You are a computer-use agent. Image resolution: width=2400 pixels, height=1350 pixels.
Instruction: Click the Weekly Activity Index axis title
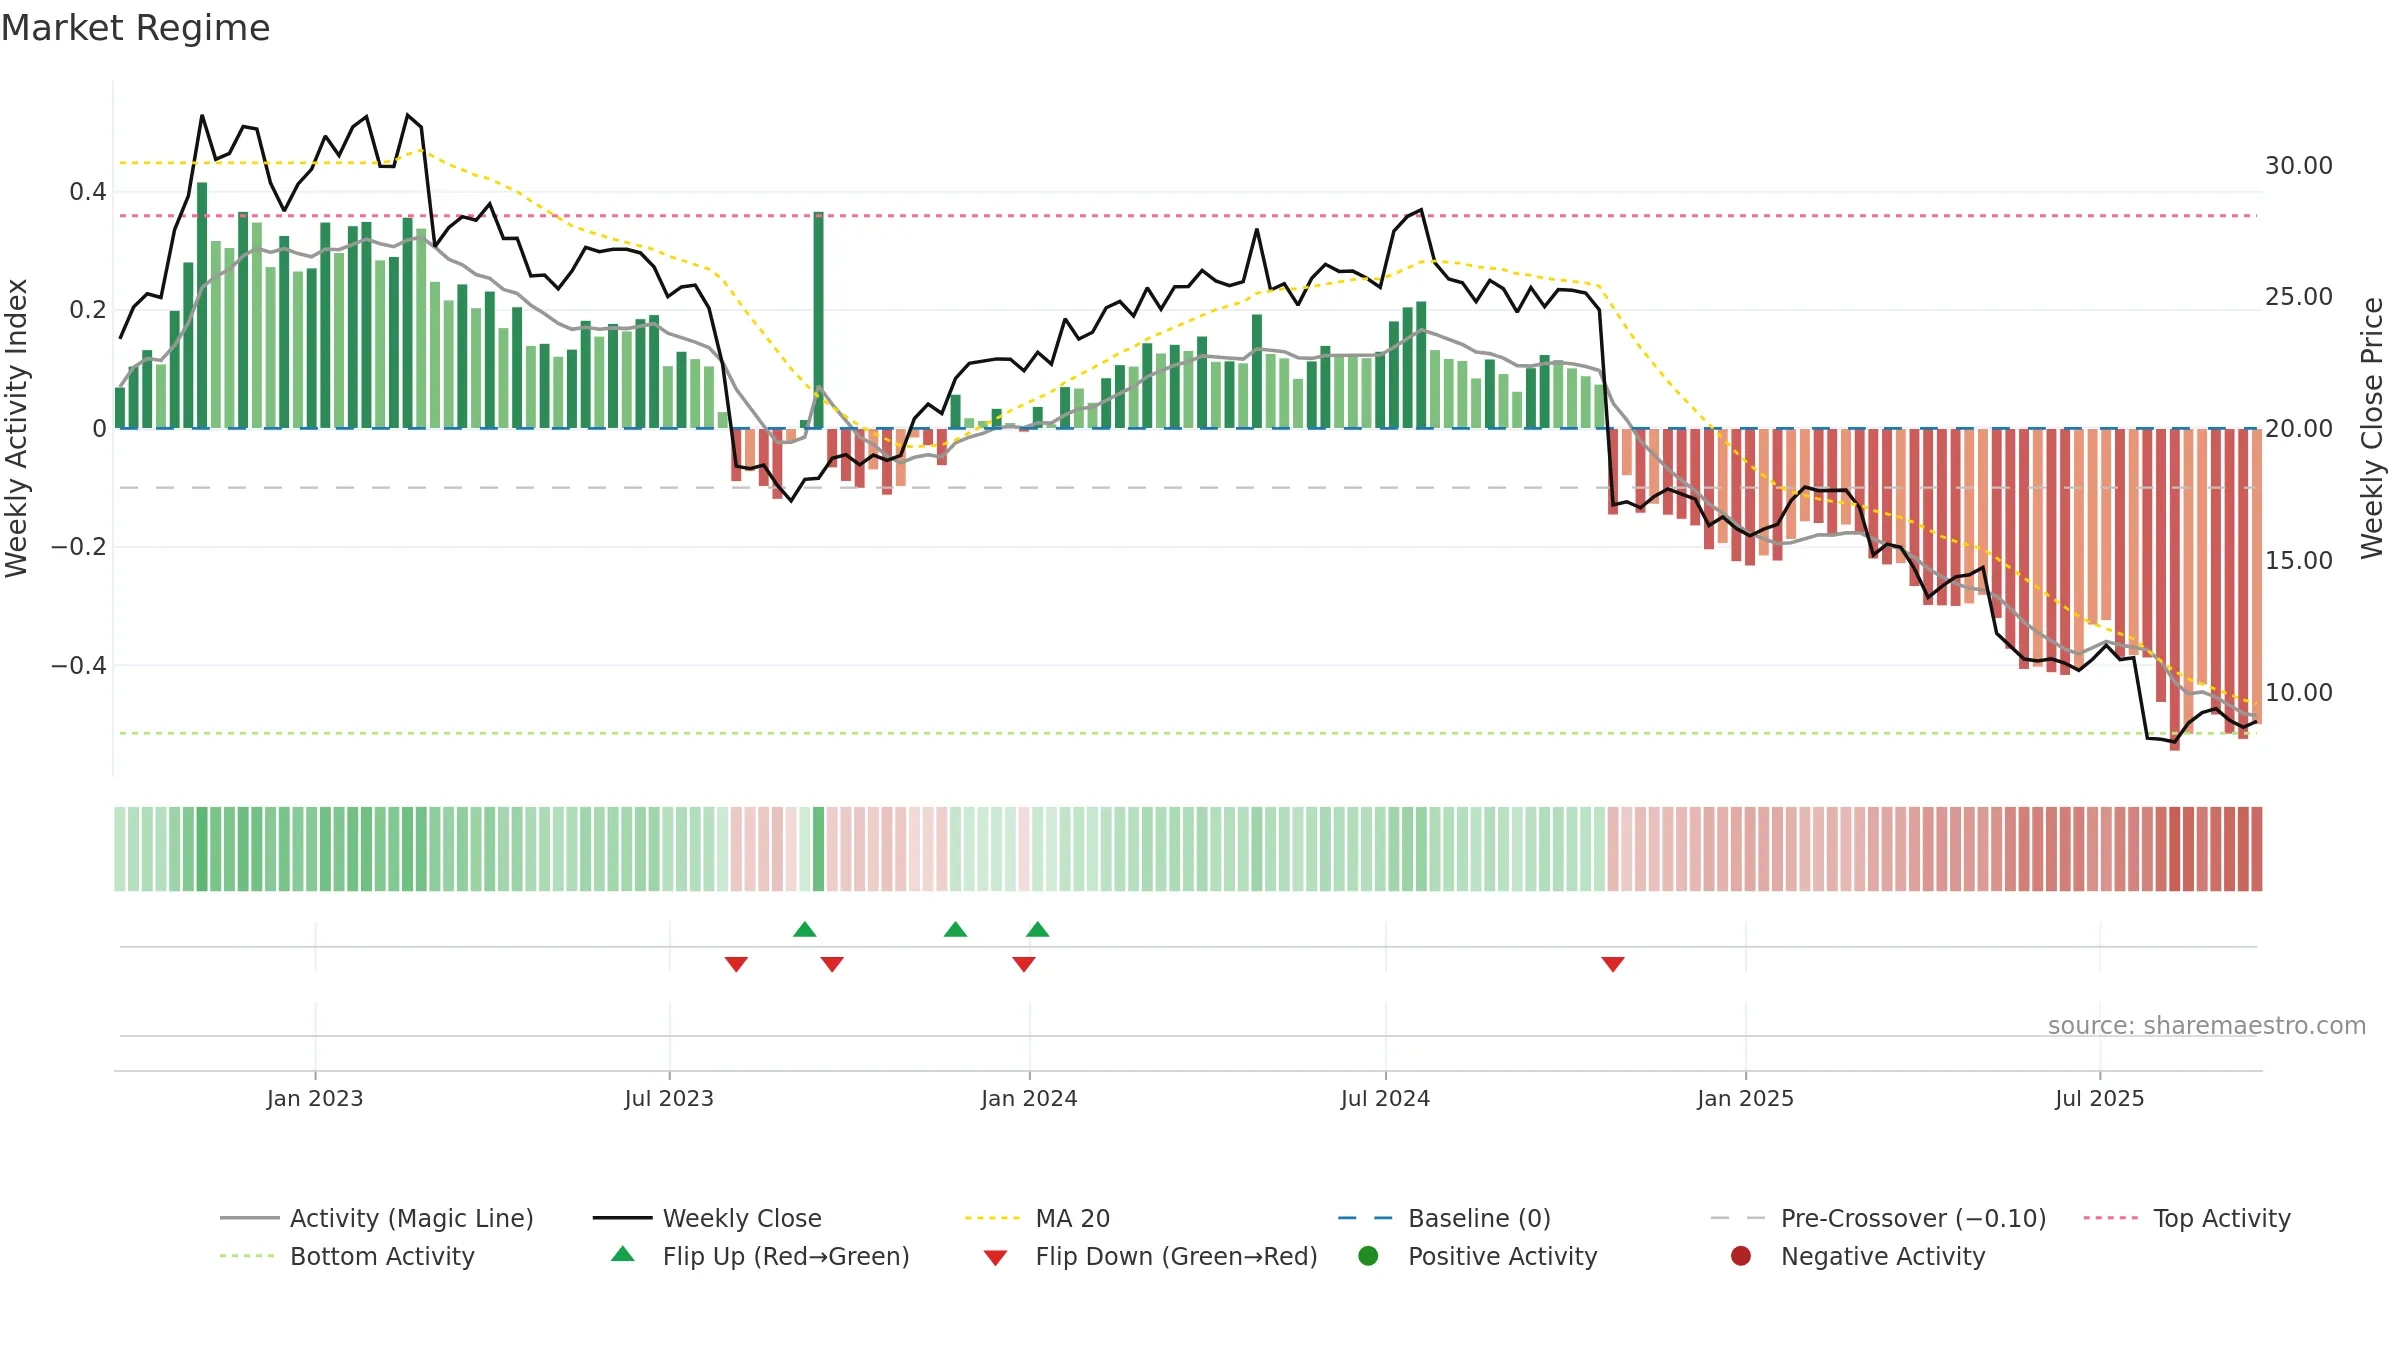point(16,428)
